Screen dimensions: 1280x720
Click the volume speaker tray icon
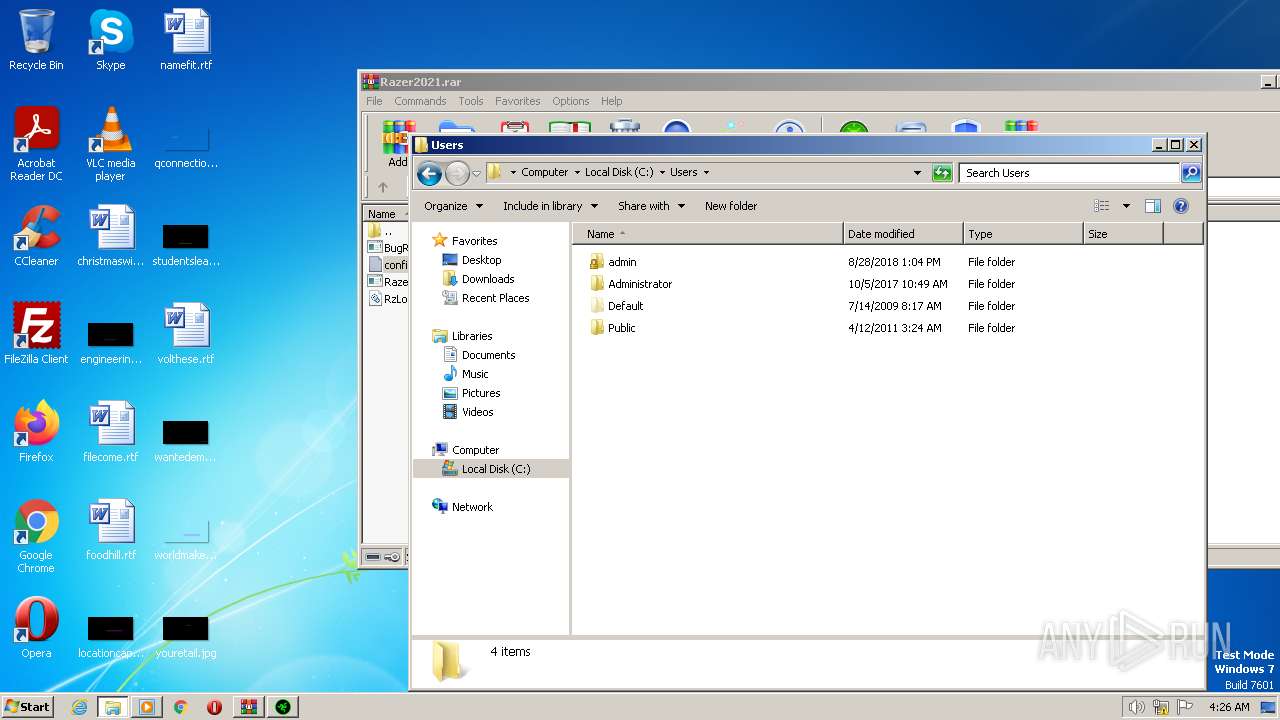[x=1136, y=707]
